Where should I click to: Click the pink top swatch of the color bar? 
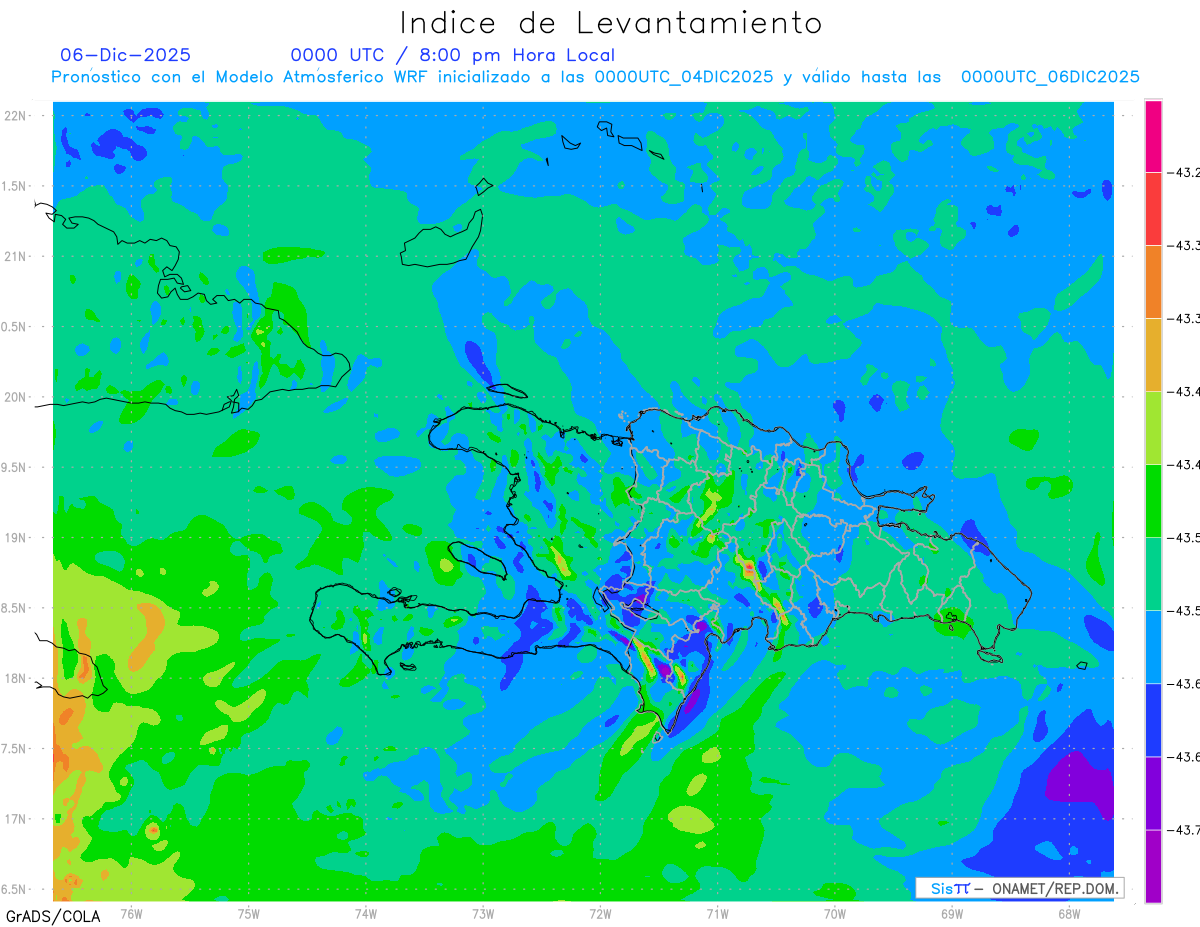click(1153, 136)
